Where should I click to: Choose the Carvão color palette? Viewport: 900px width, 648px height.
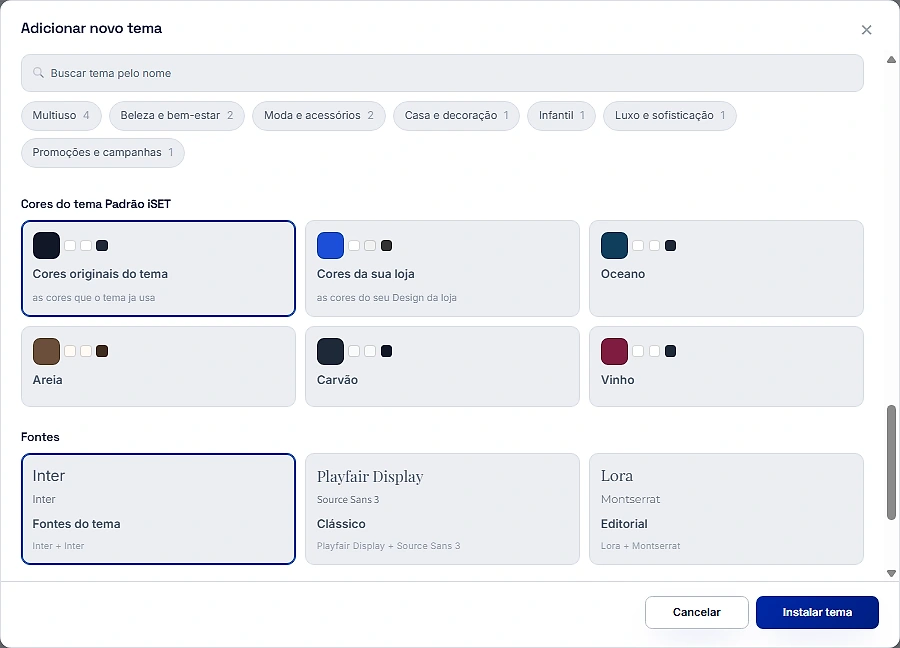click(x=442, y=366)
